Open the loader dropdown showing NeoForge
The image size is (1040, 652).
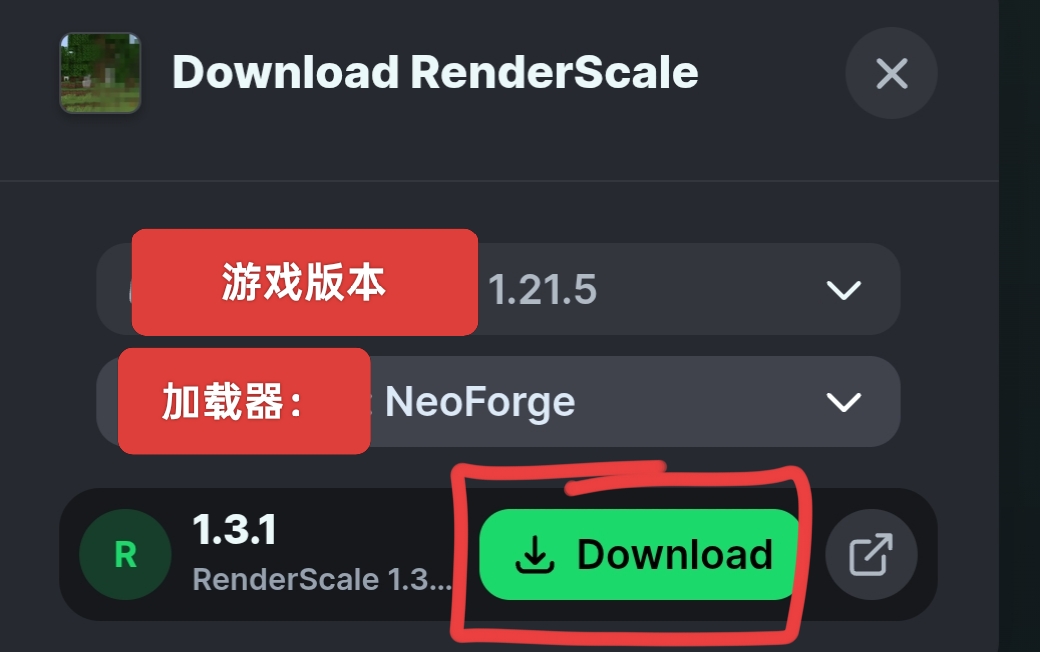[x=498, y=401]
